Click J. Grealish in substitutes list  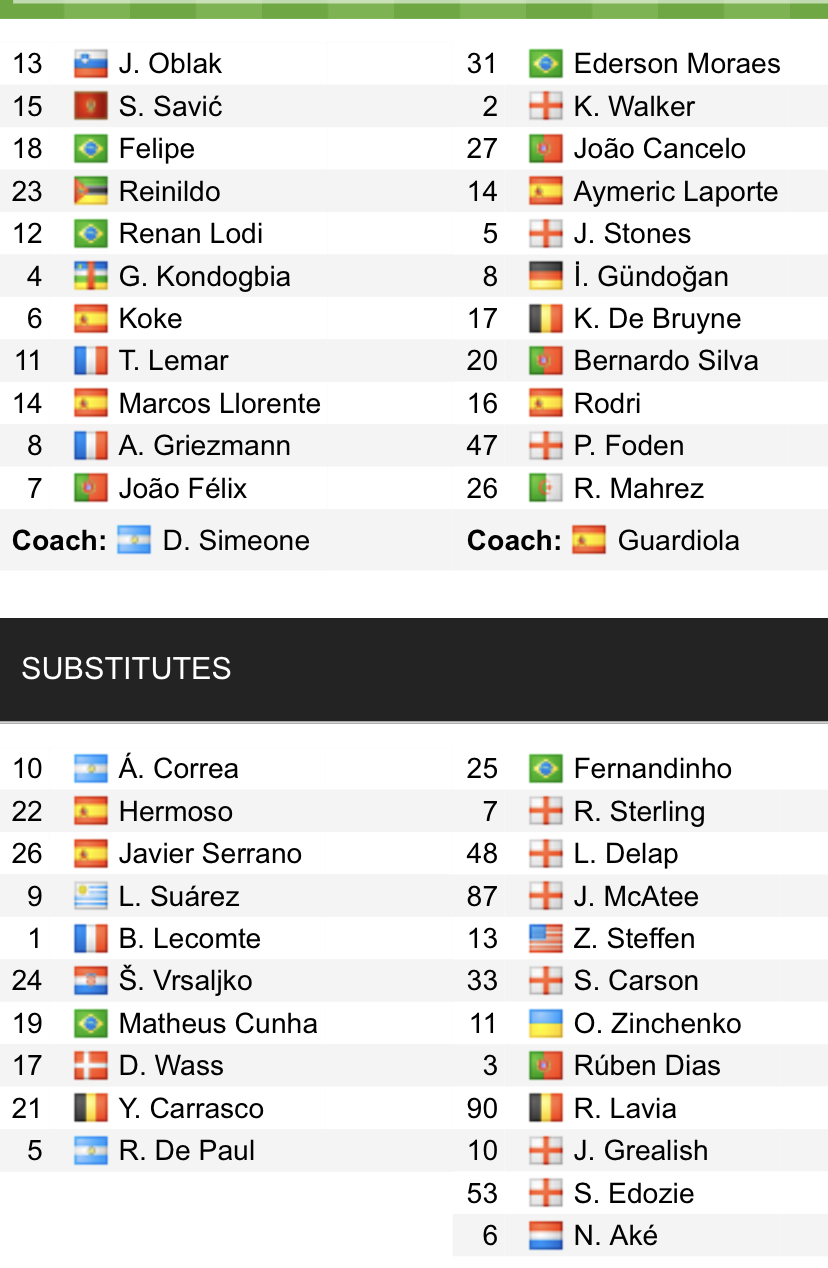click(x=640, y=1150)
